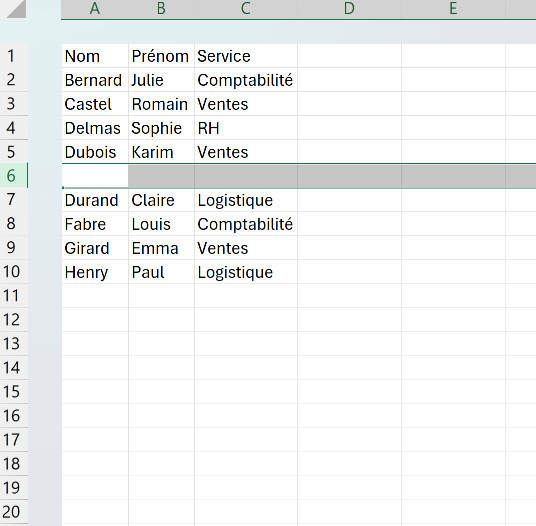Image resolution: width=536 pixels, height=526 pixels.
Task: Select the Comptabilité cell in Bernard's row
Action: [x=246, y=80]
